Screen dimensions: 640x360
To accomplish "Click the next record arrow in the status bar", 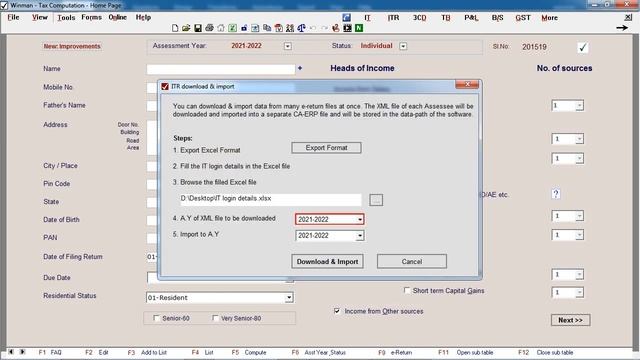I will click(22, 352).
